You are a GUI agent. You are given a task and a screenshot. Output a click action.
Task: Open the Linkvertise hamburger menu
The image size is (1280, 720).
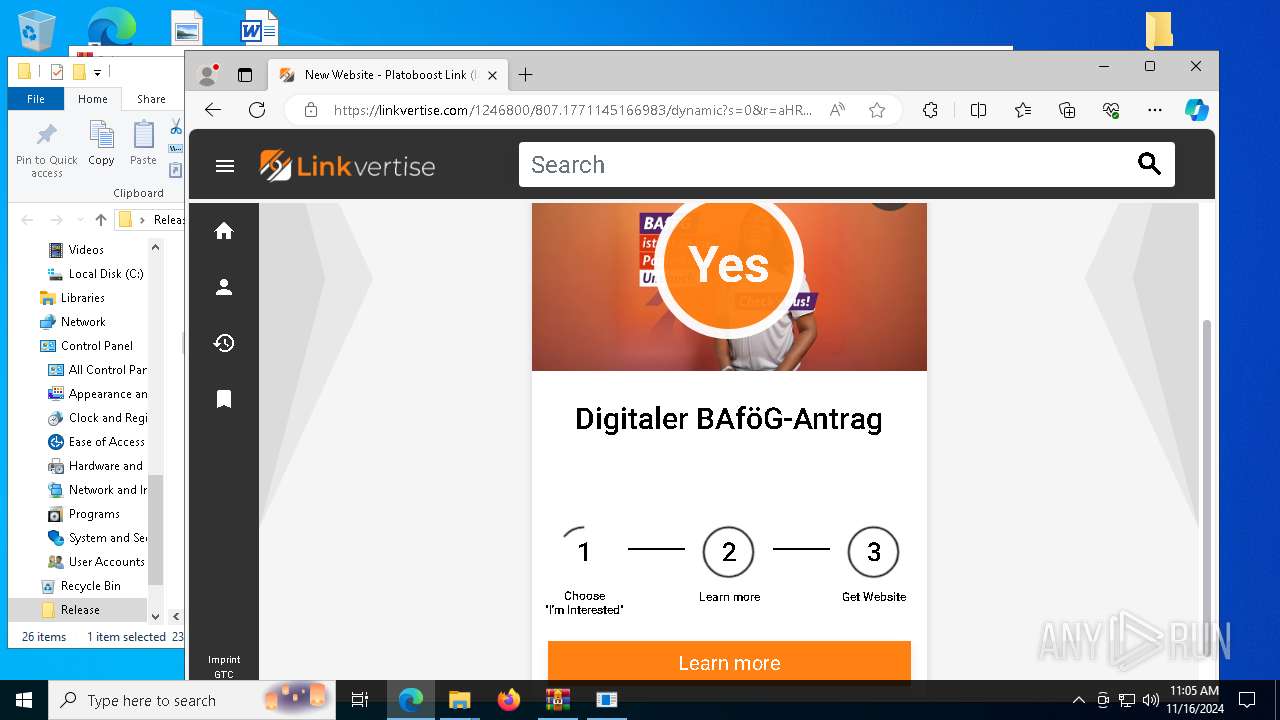pos(225,166)
